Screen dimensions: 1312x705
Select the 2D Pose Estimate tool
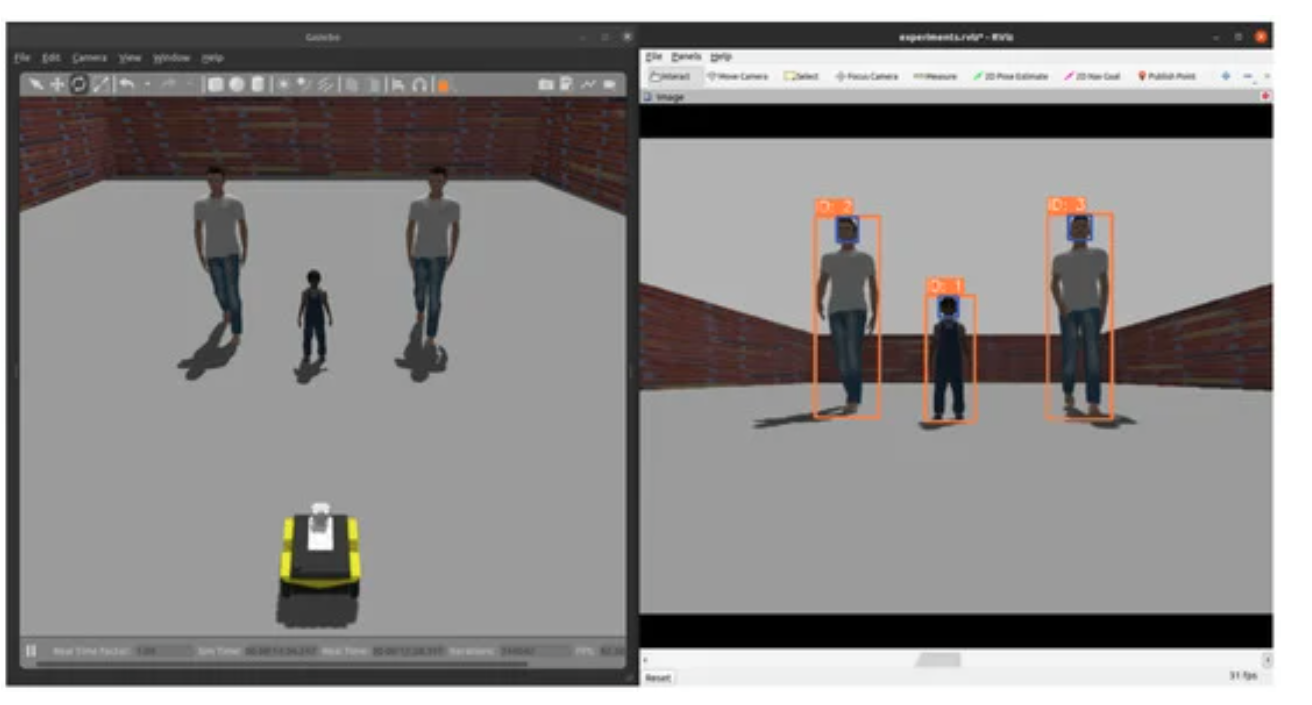tap(1011, 76)
